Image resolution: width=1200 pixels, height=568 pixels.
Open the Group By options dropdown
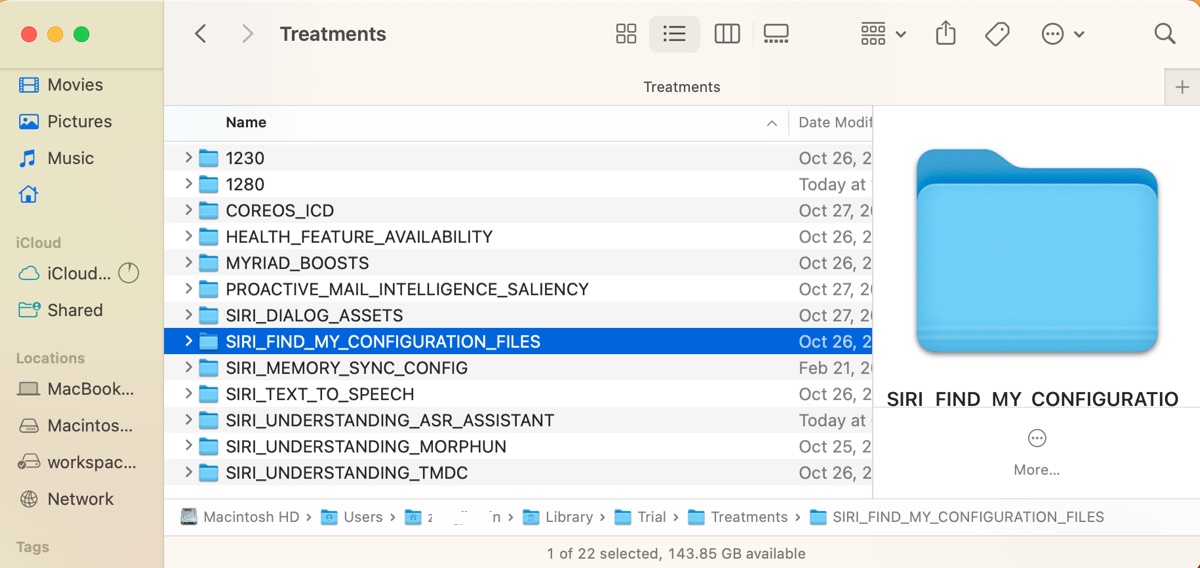(x=883, y=34)
